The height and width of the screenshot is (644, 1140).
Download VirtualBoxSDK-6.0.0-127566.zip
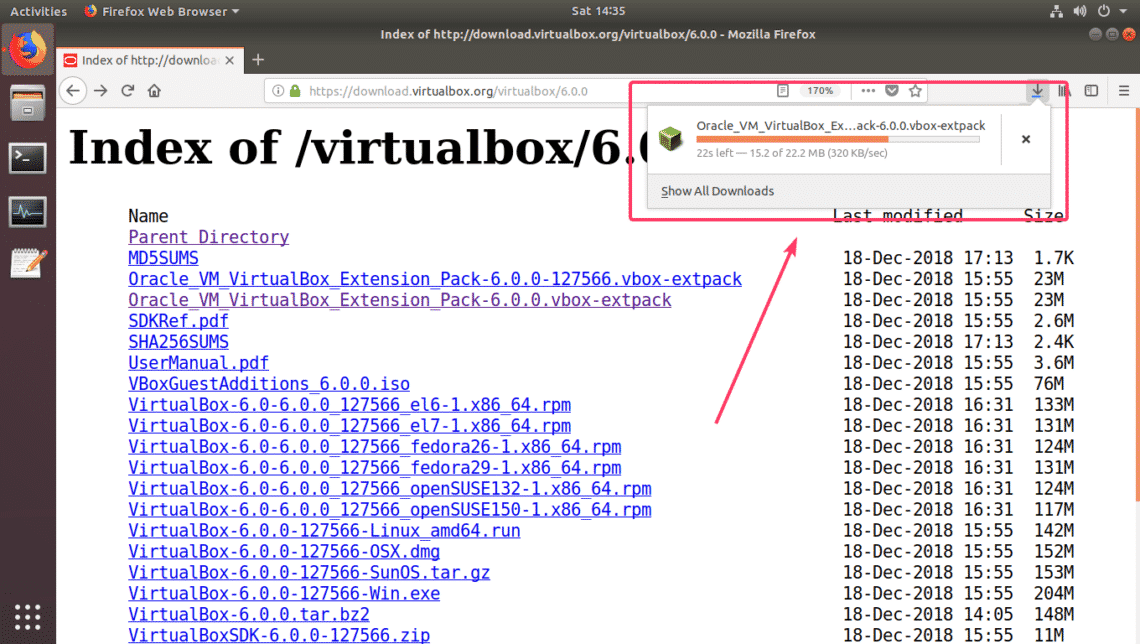(279, 635)
